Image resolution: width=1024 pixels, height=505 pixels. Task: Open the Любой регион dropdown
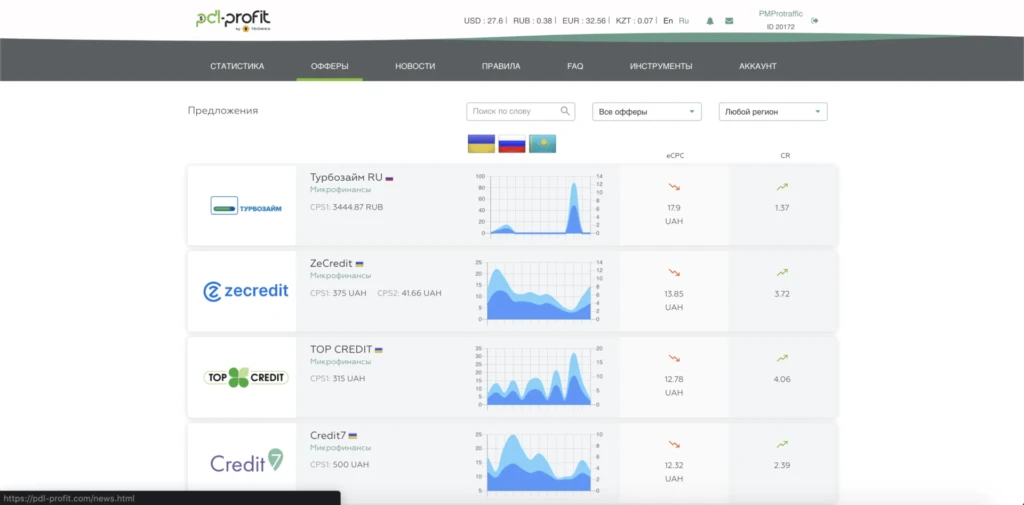pos(773,112)
